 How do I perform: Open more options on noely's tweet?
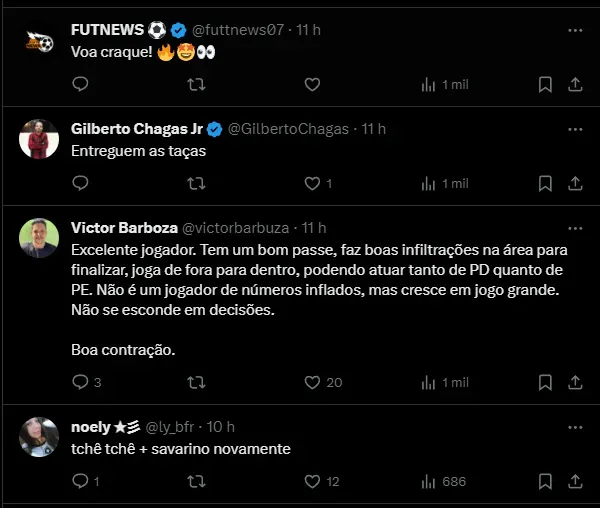coord(575,426)
